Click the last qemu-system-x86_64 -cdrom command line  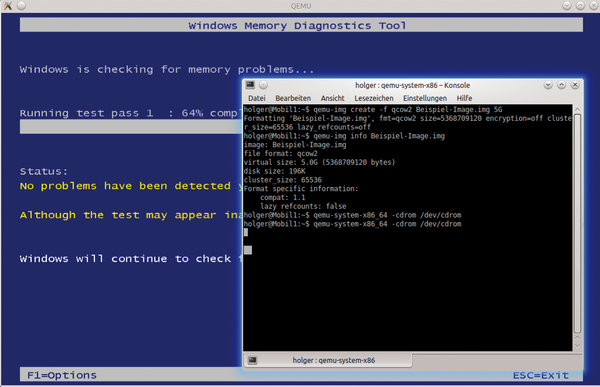352,224
